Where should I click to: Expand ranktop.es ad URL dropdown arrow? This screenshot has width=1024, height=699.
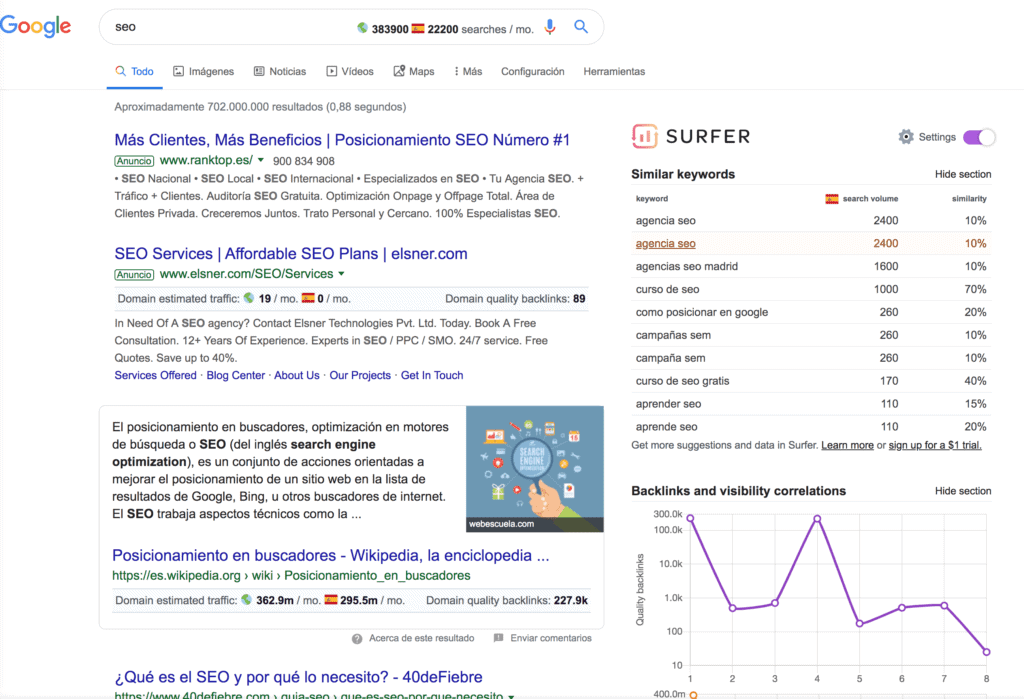click(x=261, y=160)
